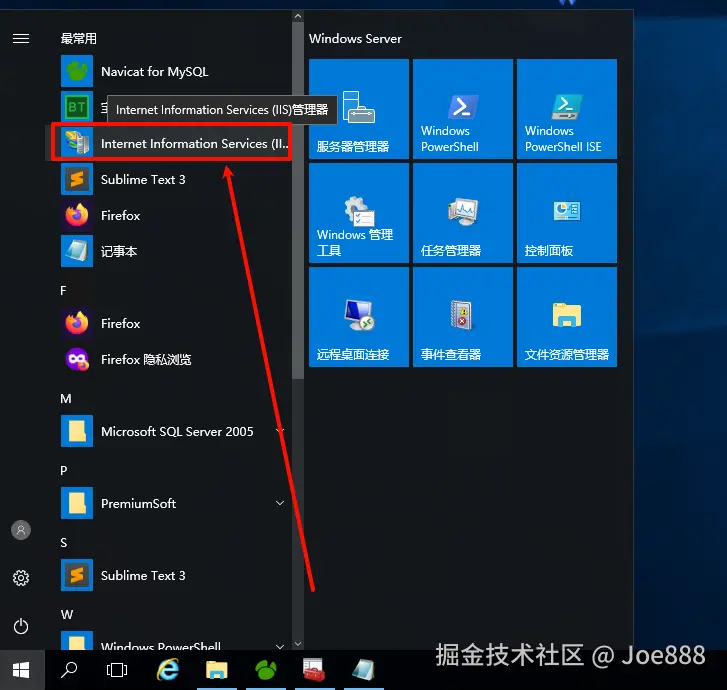Switch to Navicat in the taskbar
Viewport: 727px width, 690px height.
point(266,670)
